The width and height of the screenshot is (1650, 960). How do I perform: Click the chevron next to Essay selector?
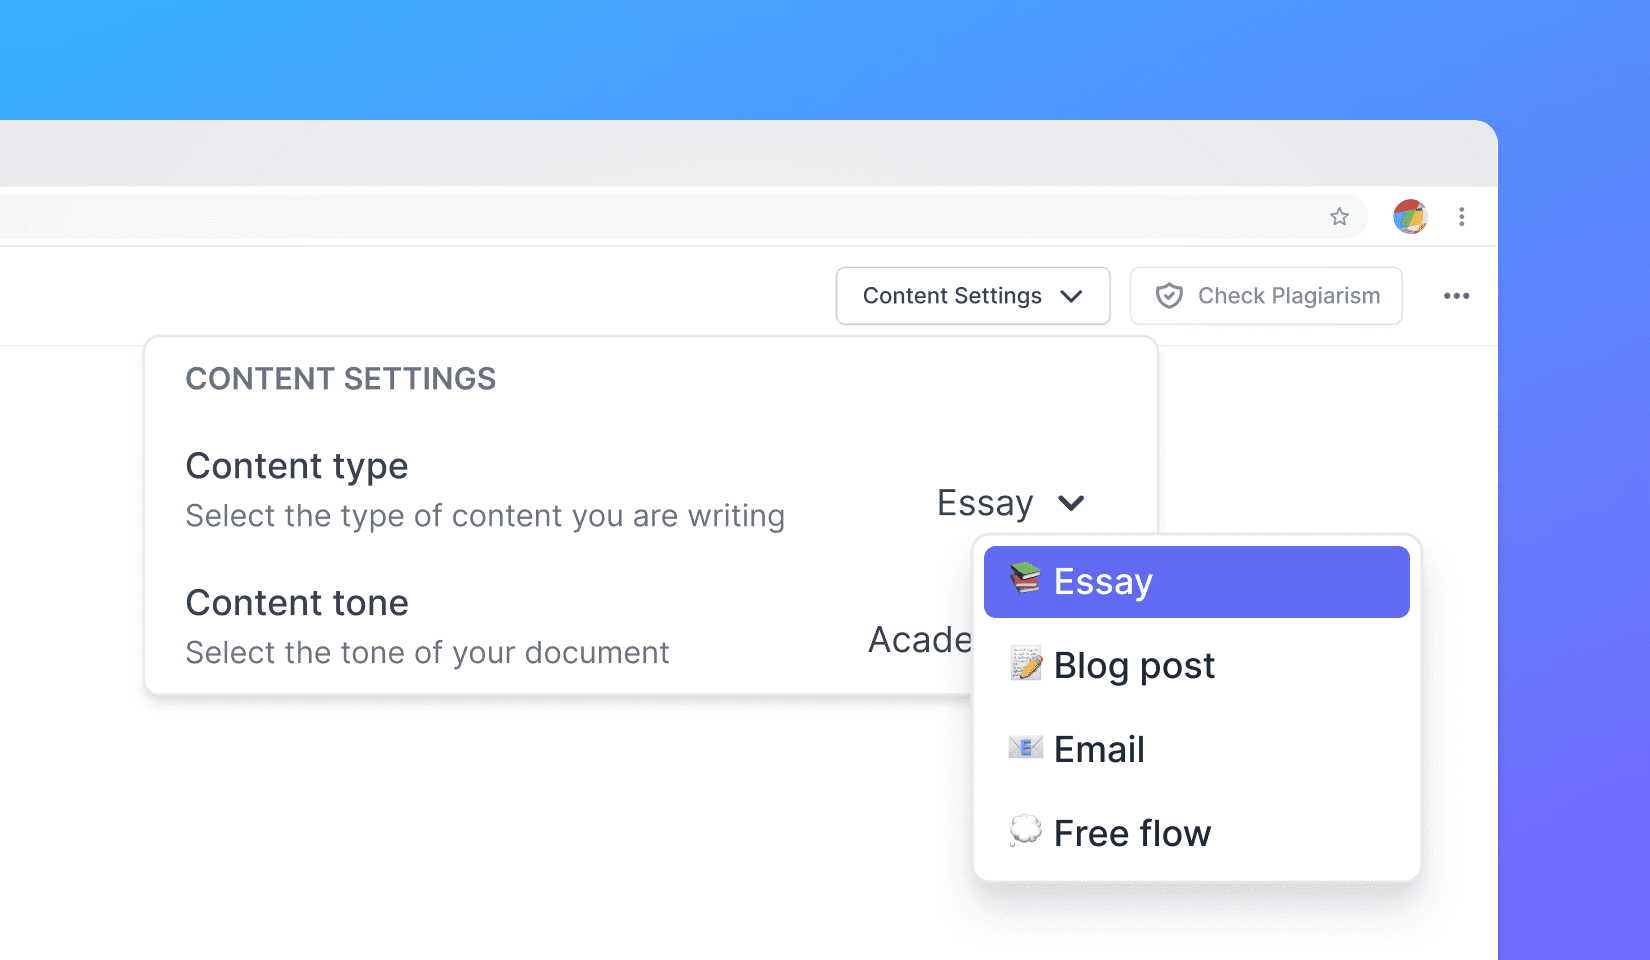coord(1071,503)
